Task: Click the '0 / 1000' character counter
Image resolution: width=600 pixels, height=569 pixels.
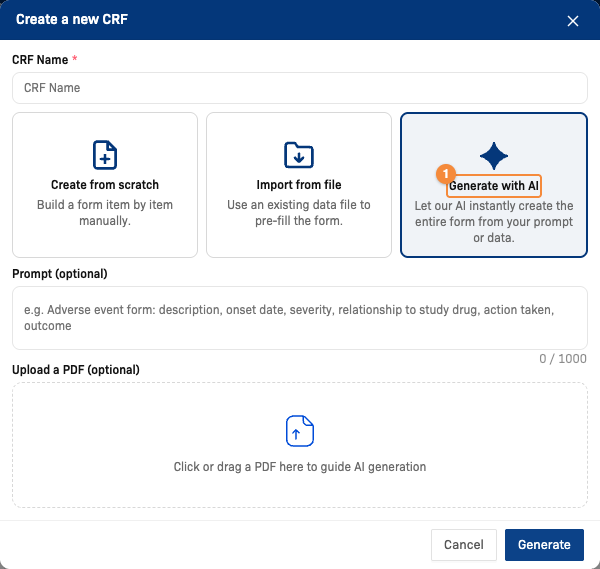Action: point(562,359)
